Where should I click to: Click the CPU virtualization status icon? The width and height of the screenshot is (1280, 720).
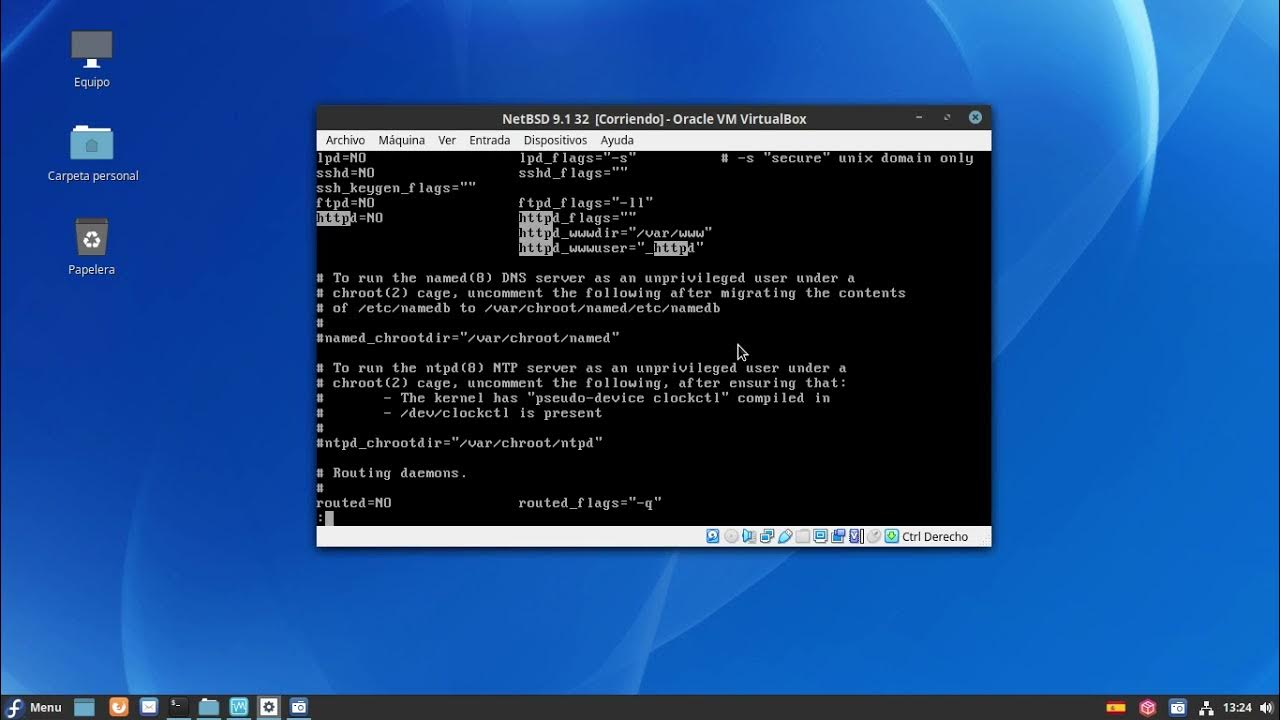coord(856,536)
